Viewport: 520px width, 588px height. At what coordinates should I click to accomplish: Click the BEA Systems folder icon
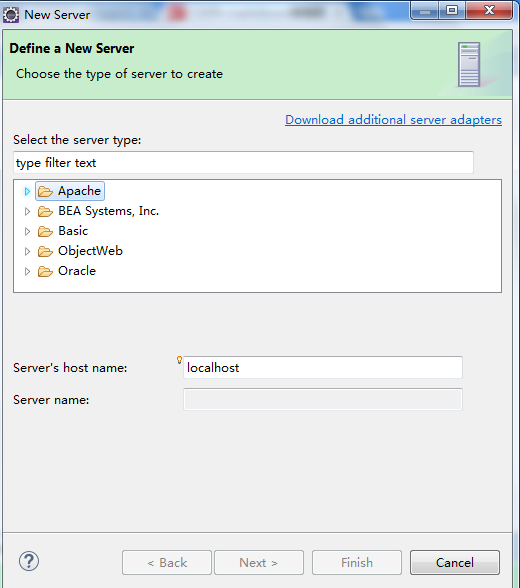[x=45, y=212]
